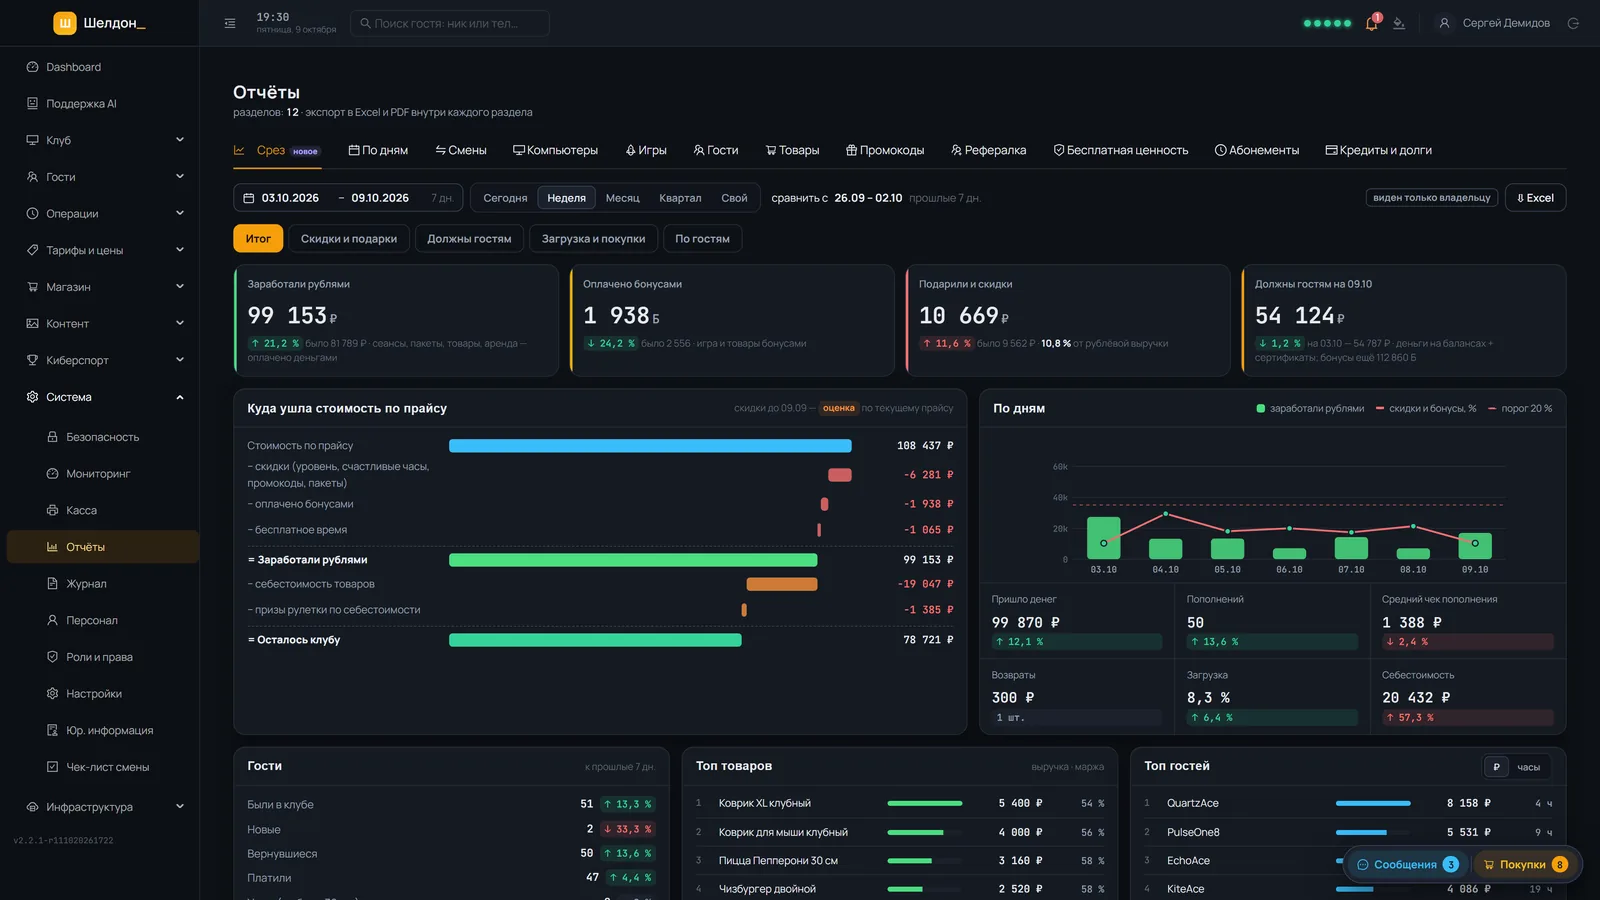The image size is (1600, 900).
Task: Click the search guest input field
Action: pyautogui.click(x=450, y=23)
